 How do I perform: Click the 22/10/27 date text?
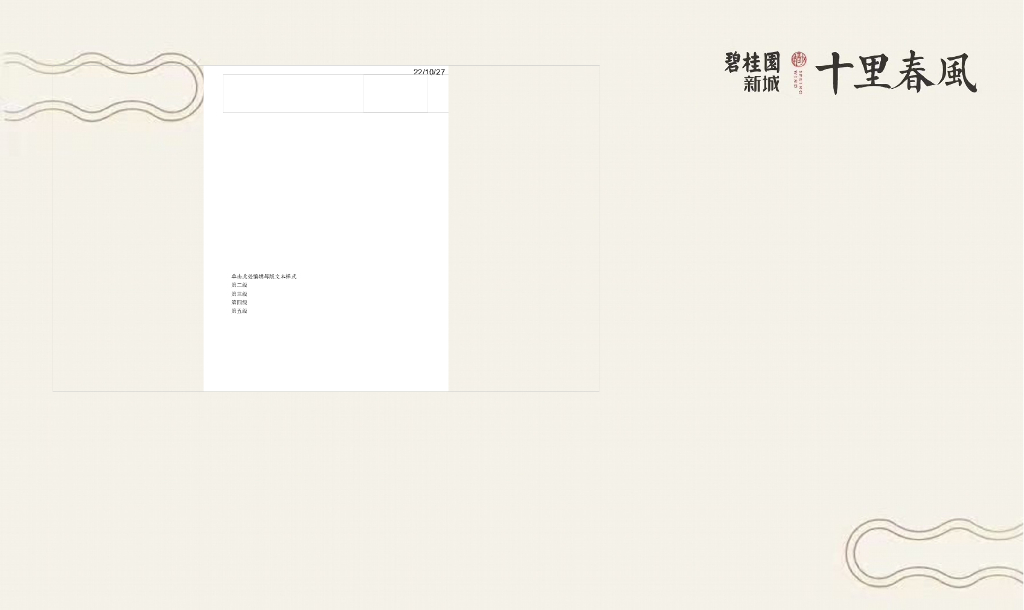[x=429, y=72]
